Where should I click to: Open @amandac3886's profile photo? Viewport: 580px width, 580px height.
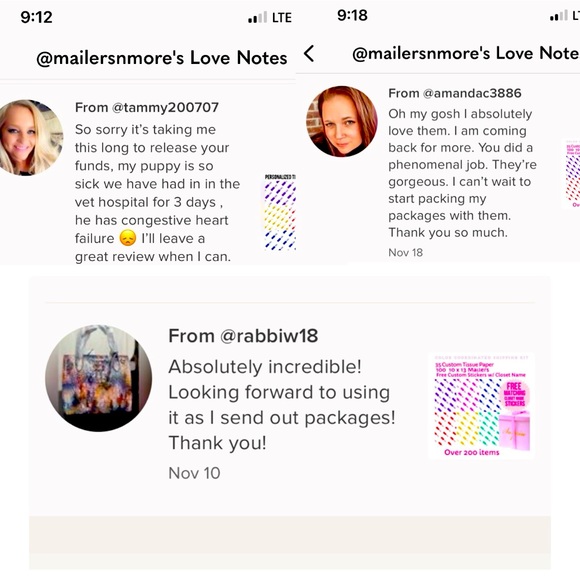342,121
